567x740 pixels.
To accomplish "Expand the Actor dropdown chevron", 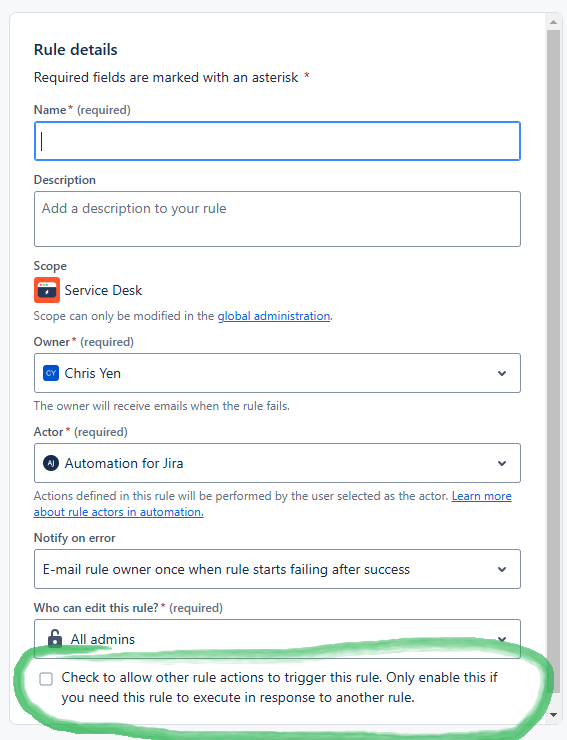I will pos(502,463).
